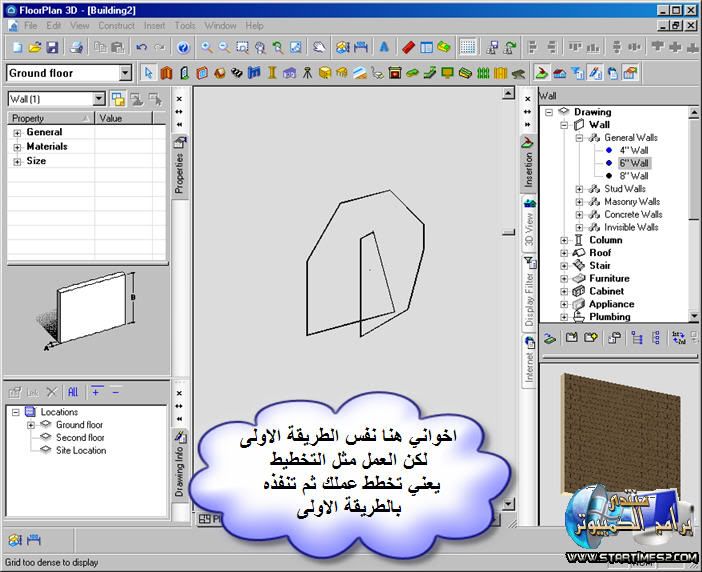Close the Properties panel with its X button
This screenshot has width=702, height=572.
point(179,99)
